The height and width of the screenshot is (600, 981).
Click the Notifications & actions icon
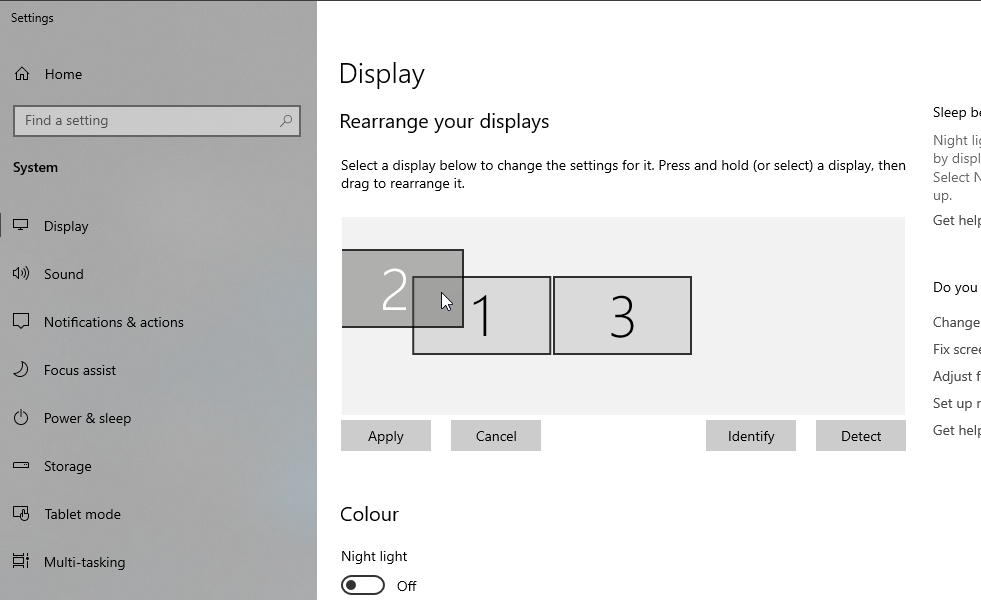pyautogui.click(x=21, y=322)
